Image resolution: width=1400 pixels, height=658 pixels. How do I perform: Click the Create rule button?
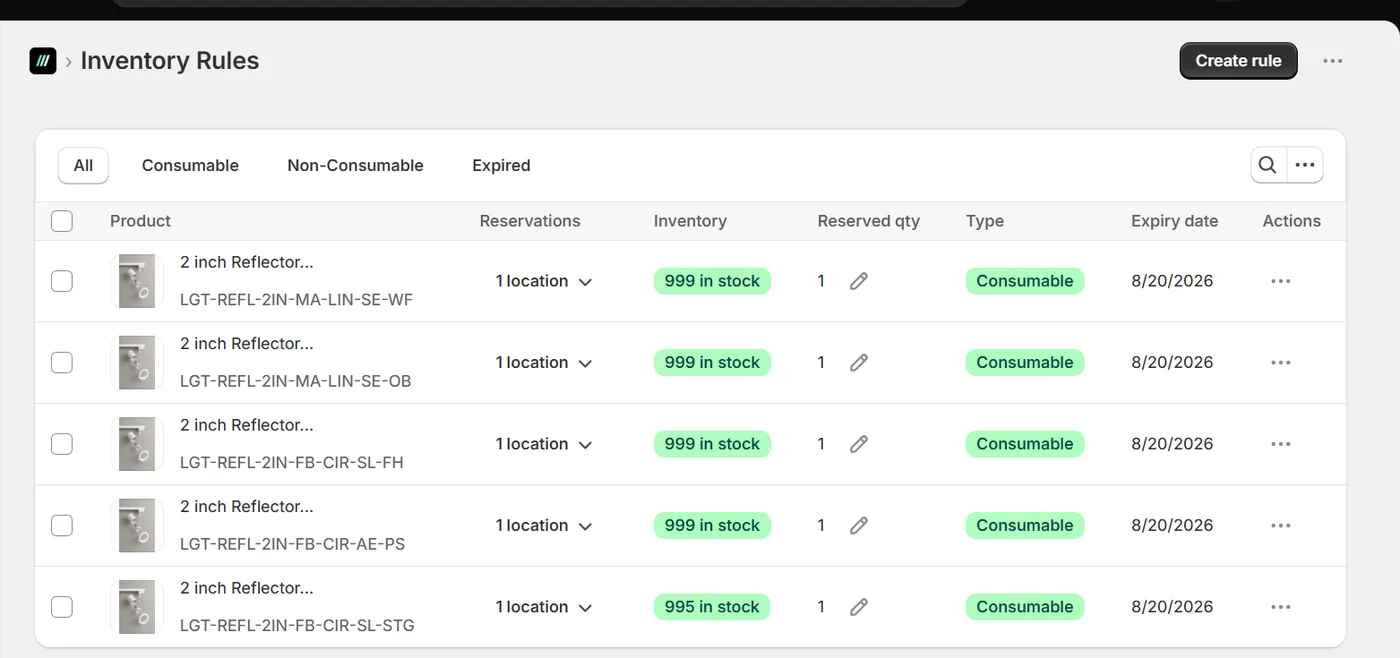click(1238, 61)
